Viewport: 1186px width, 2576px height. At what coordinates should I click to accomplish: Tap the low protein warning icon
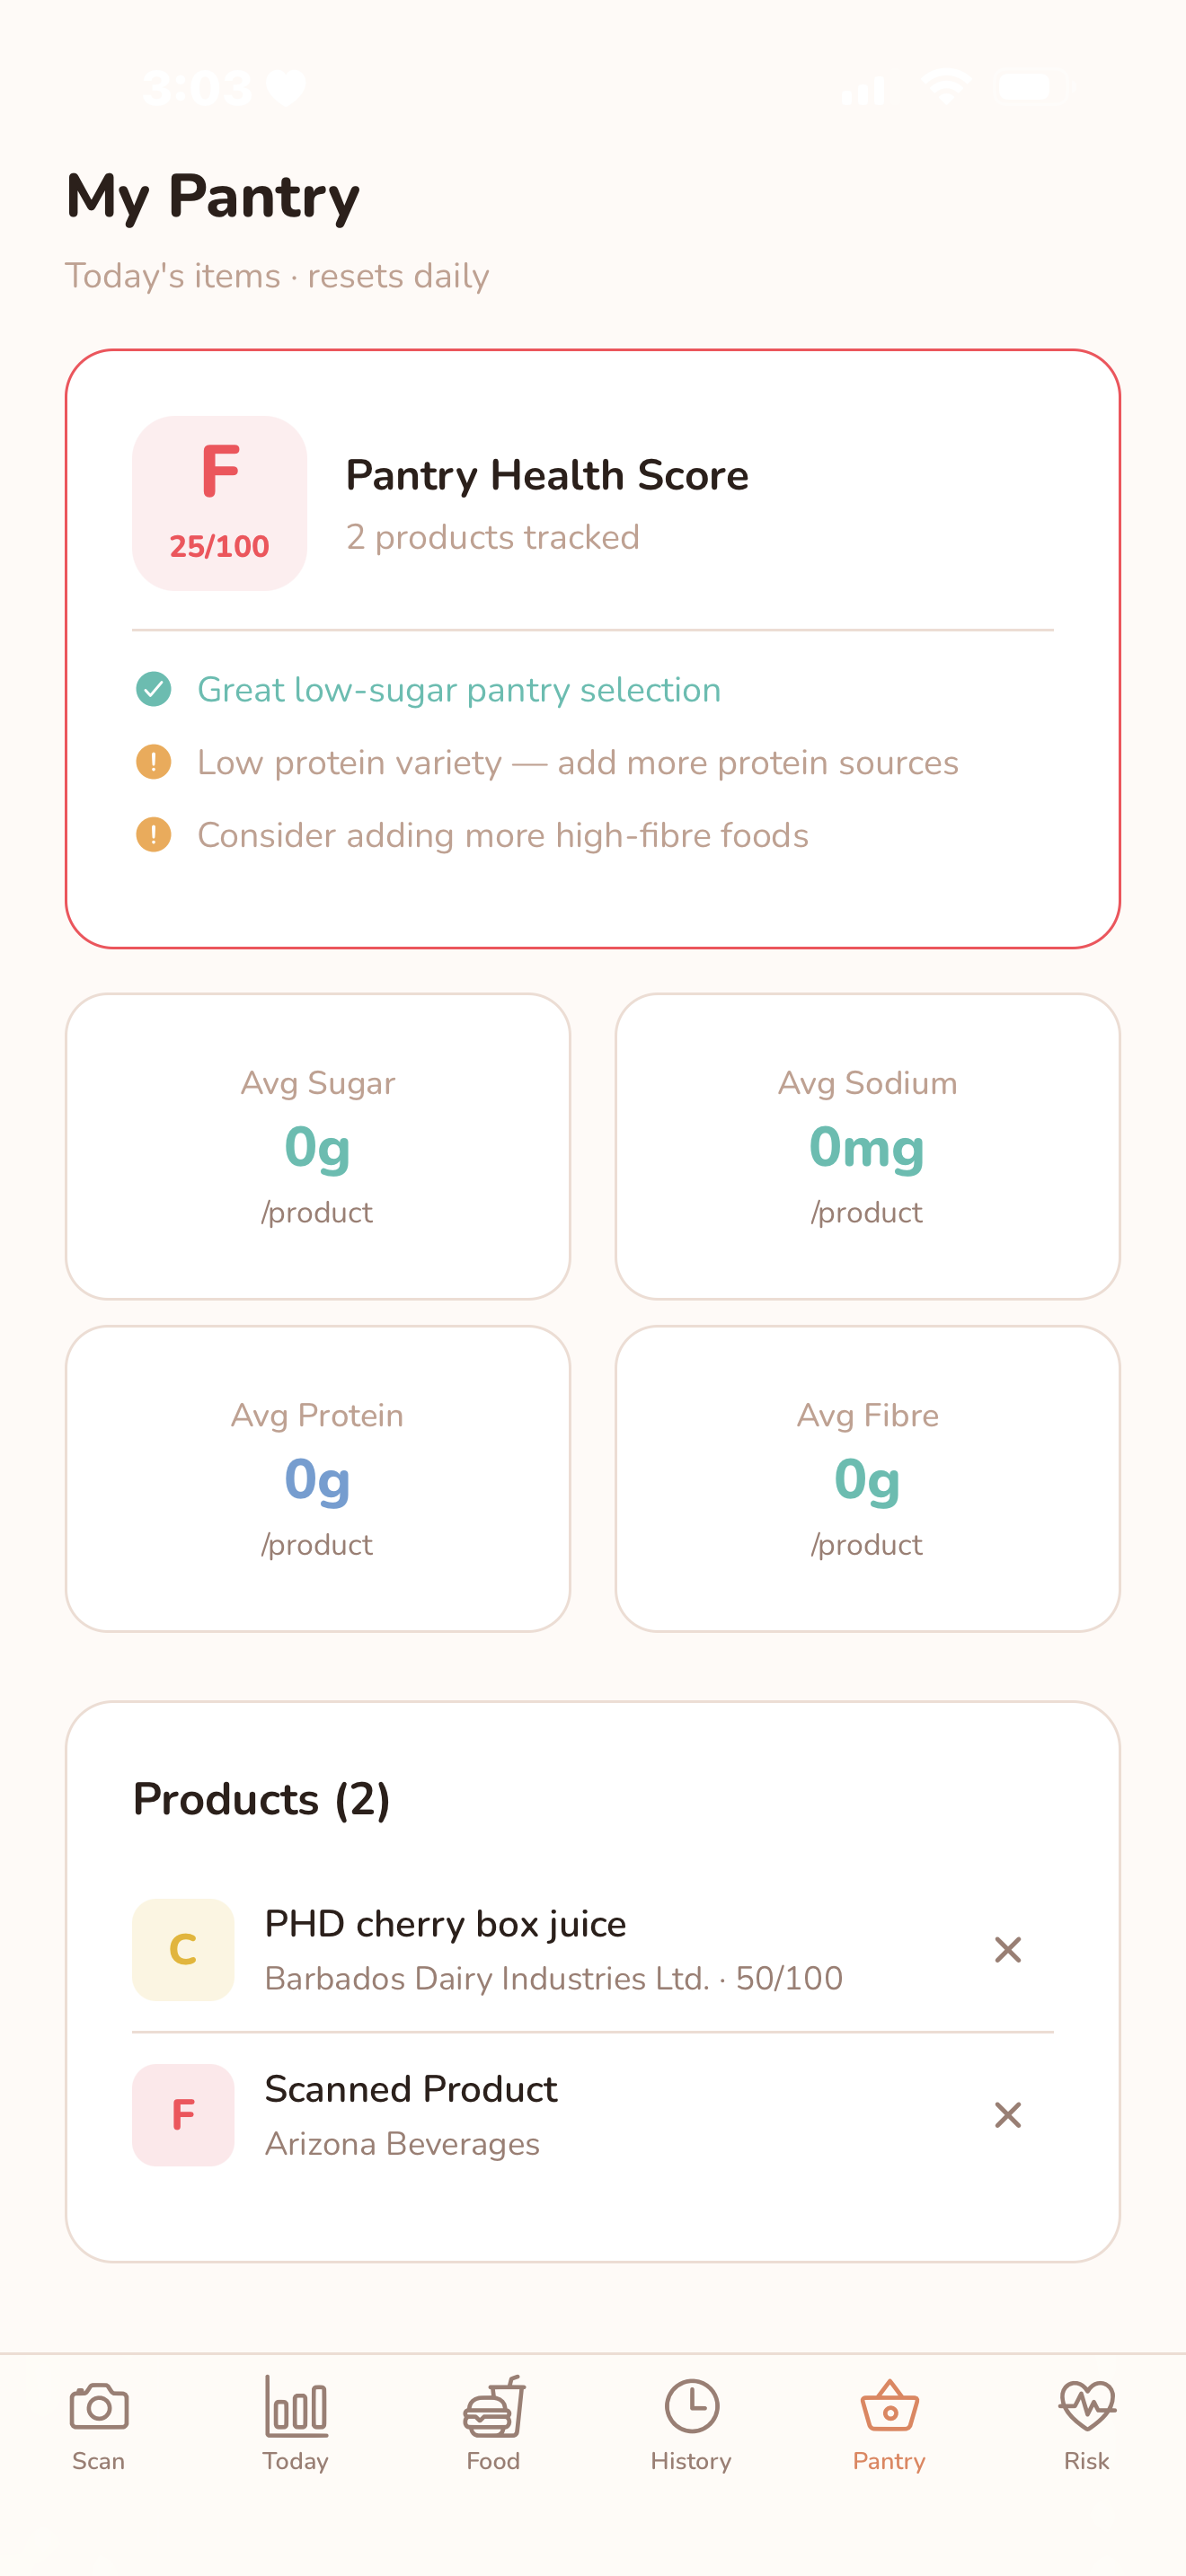point(153,762)
